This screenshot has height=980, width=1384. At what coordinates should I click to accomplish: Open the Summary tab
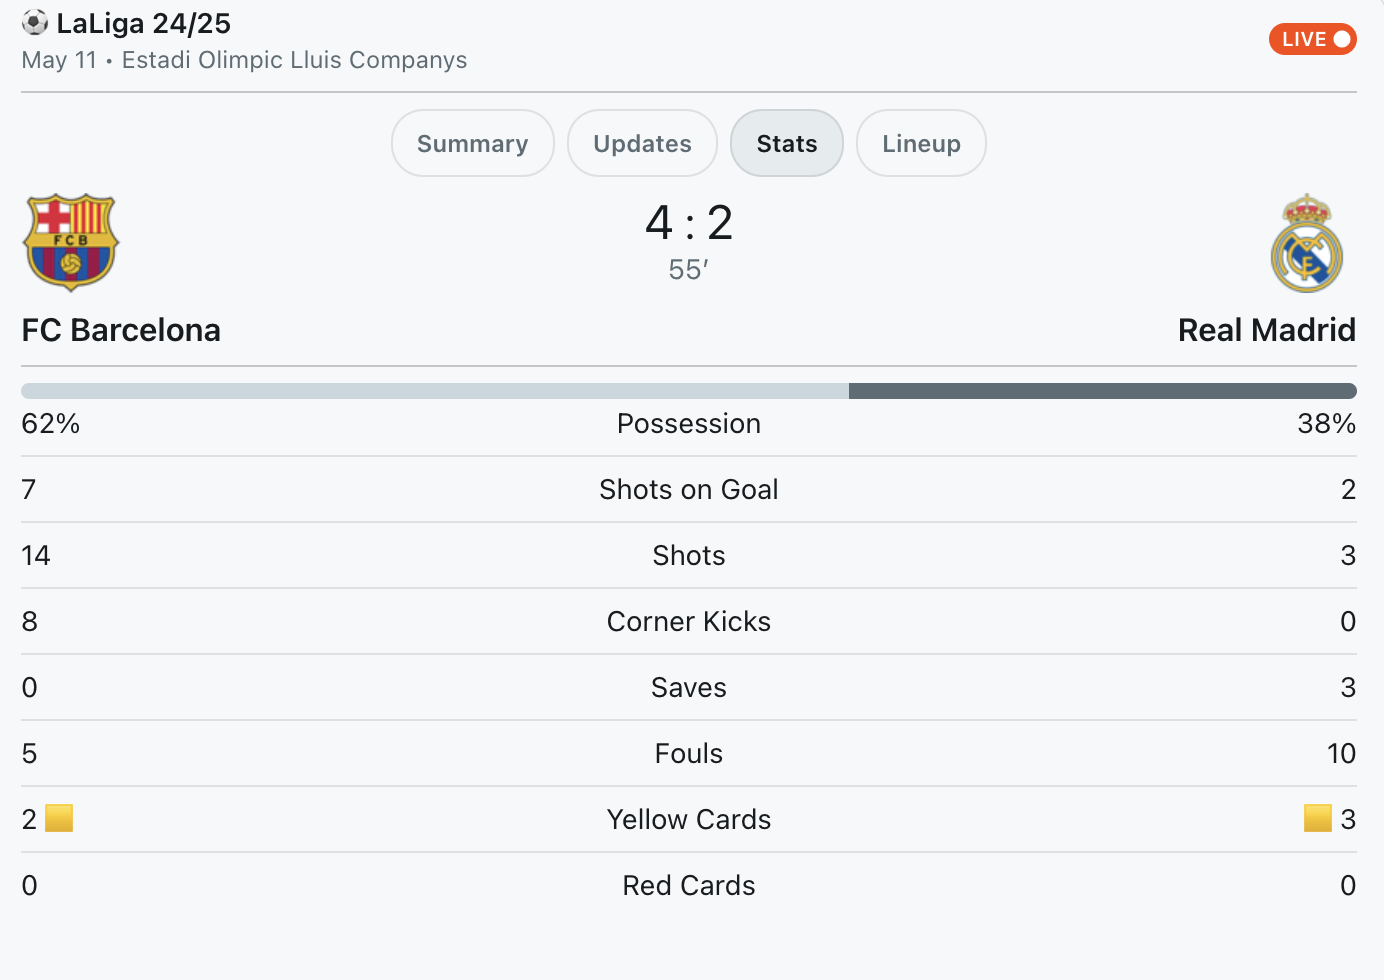tap(473, 143)
